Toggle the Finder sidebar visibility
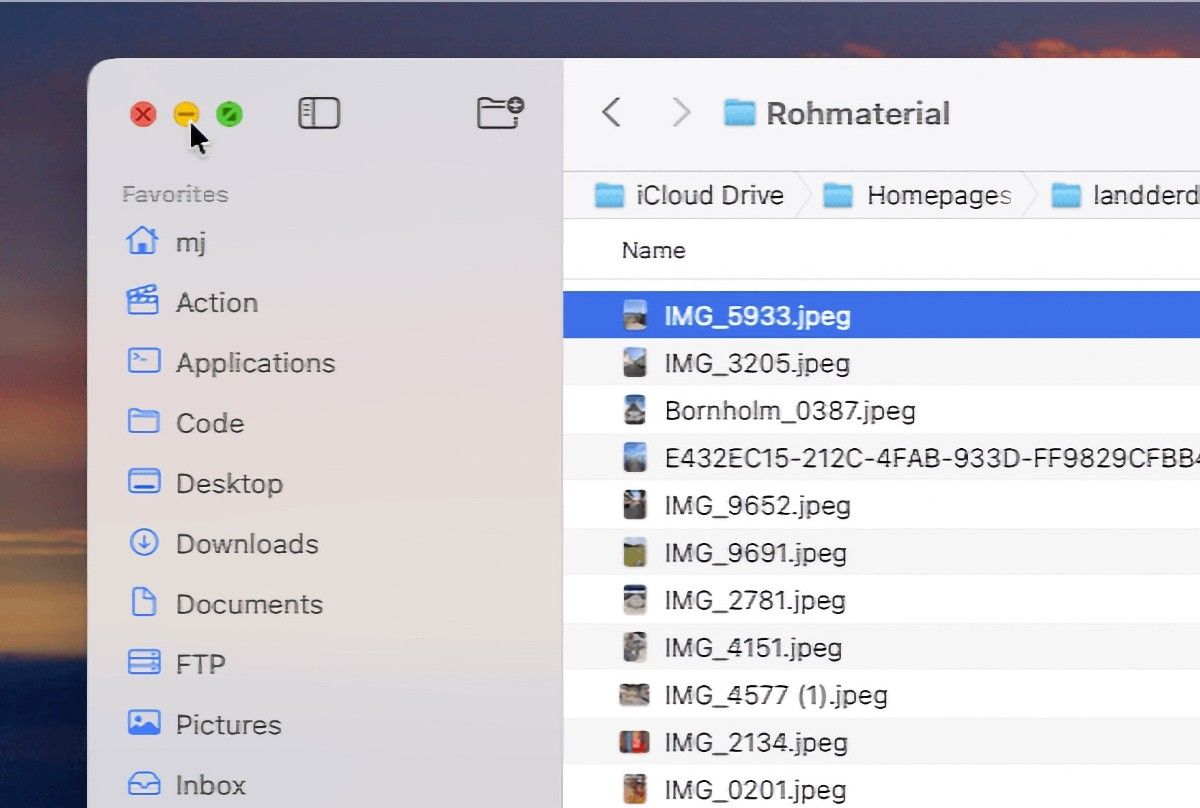Screen dimensions: 1200x808 click(x=319, y=113)
